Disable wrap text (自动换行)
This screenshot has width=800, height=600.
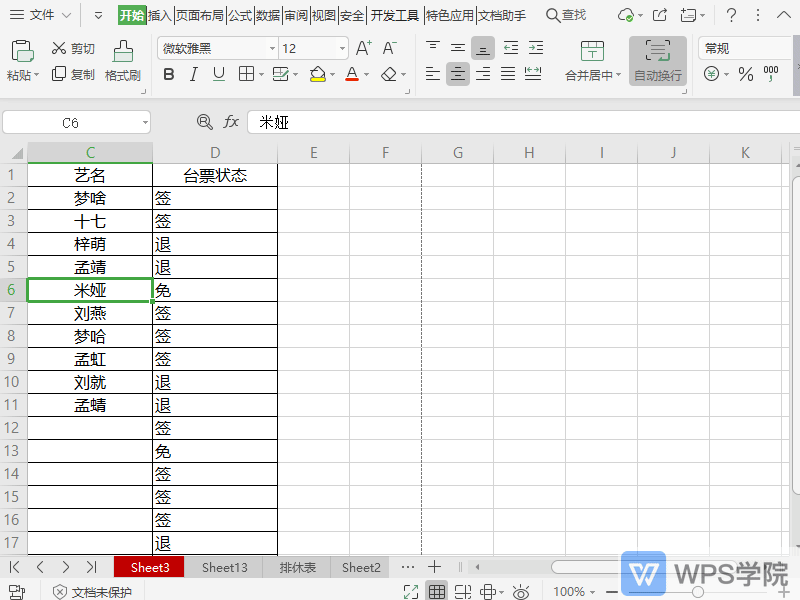coord(657,62)
